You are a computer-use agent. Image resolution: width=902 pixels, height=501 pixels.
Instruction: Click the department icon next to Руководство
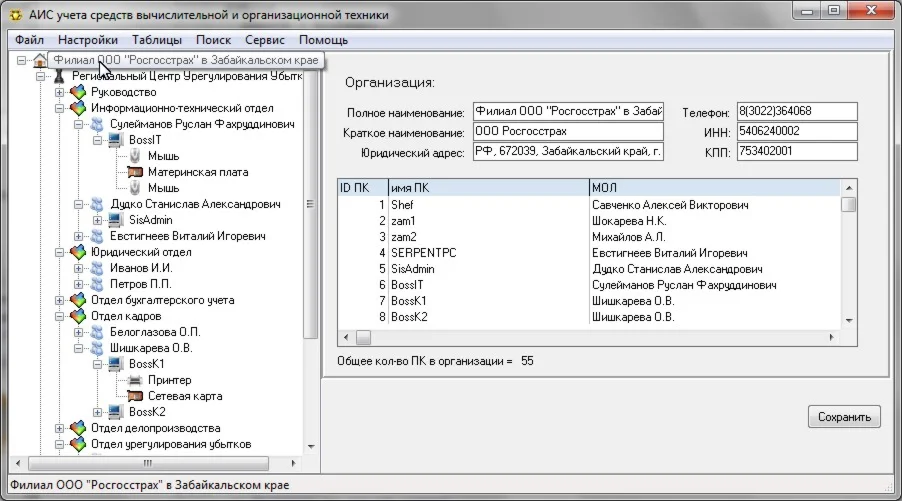click(78, 93)
